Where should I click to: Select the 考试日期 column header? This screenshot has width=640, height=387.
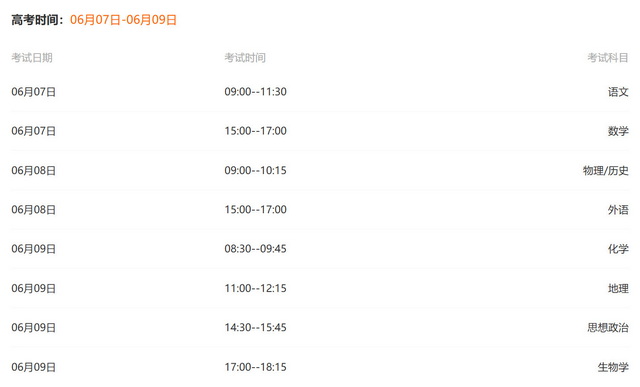[32, 58]
